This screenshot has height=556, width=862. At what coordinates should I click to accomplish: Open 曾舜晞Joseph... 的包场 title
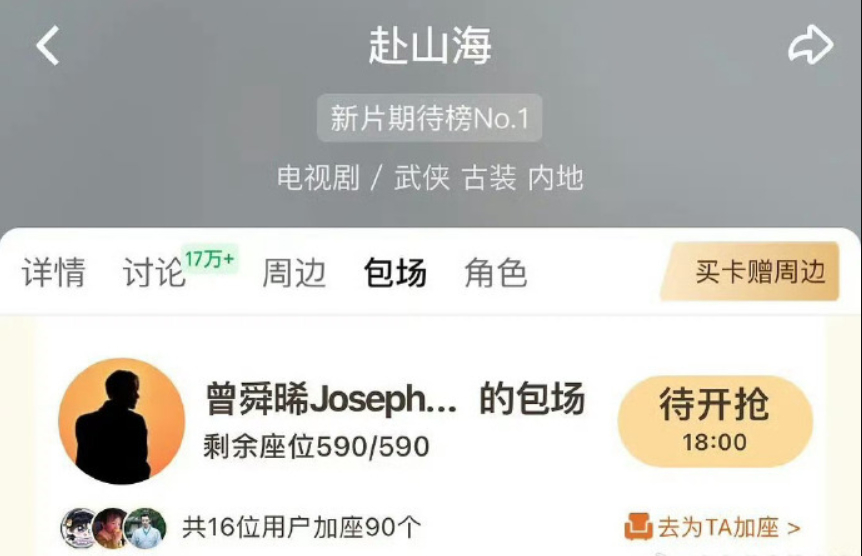point(395,399)
